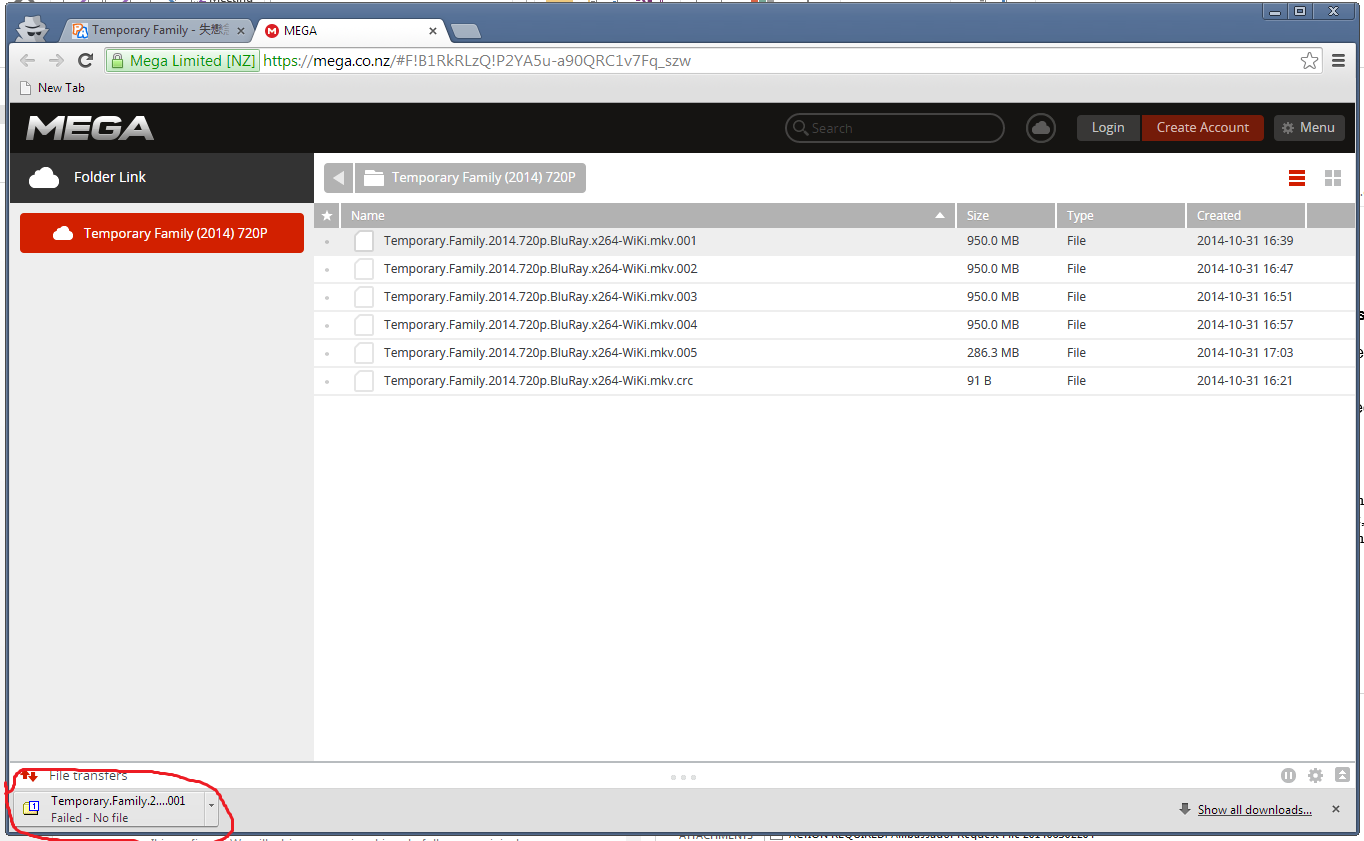The image size is (1364, 841).
Task: Open transfer settings gear icon
Action: click(x=1315, y=776)
